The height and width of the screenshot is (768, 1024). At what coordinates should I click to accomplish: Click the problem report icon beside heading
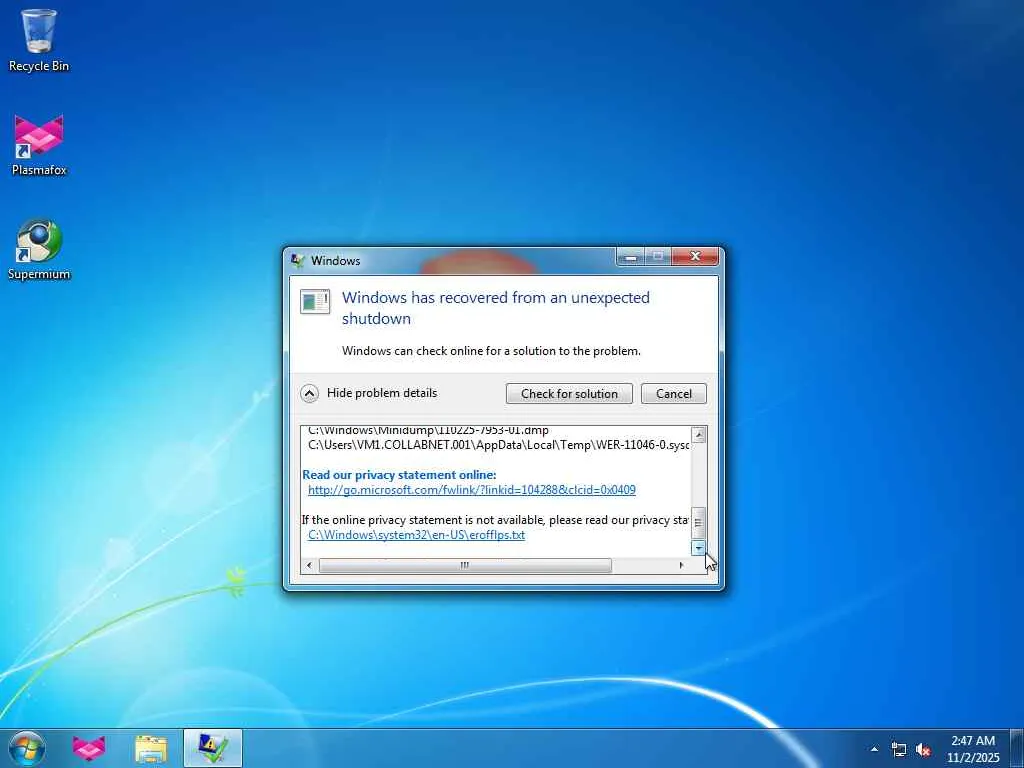coord(315,302)
